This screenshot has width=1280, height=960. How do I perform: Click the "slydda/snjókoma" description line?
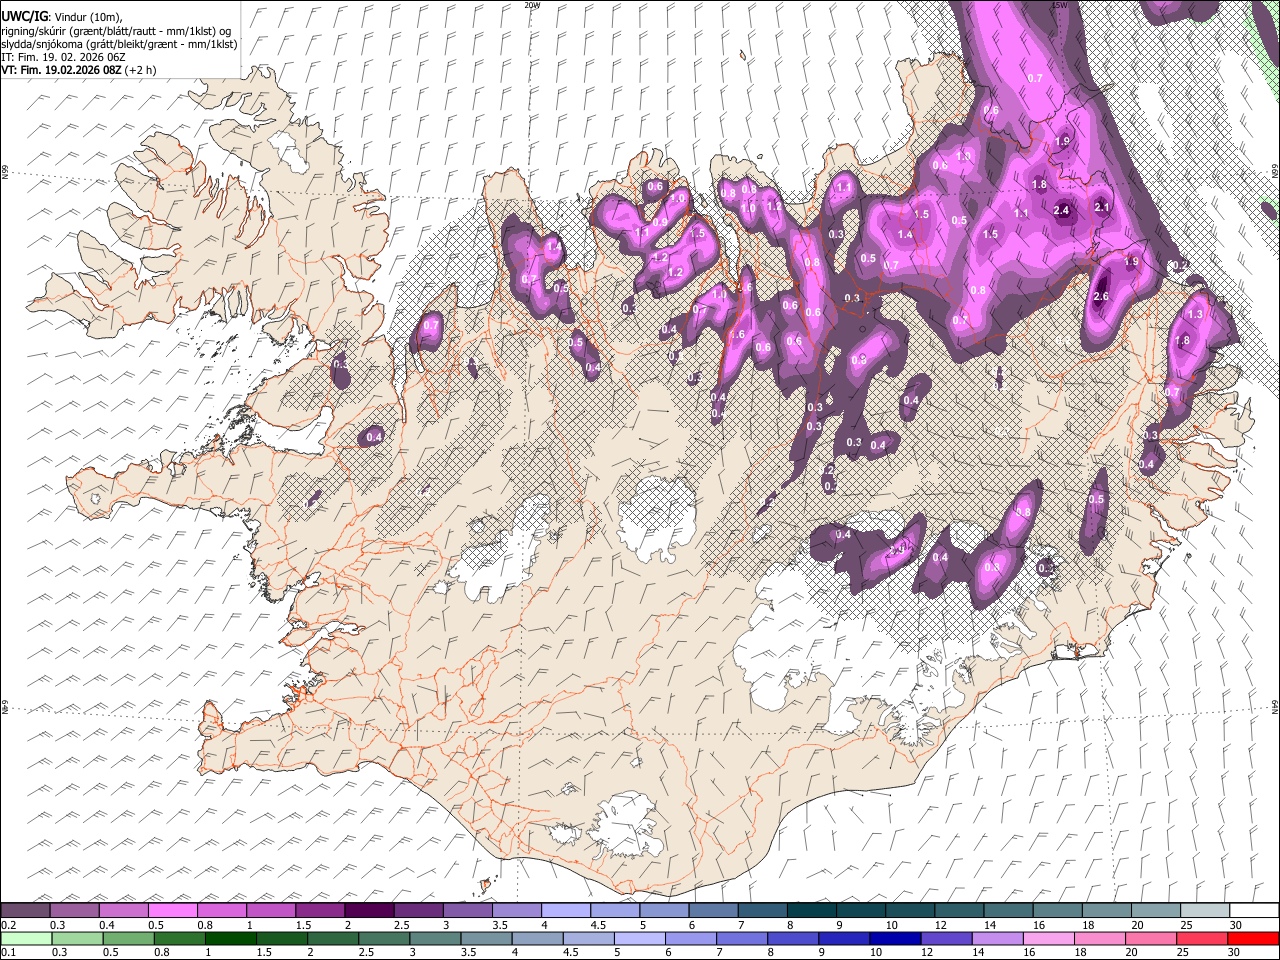(120, 44)
